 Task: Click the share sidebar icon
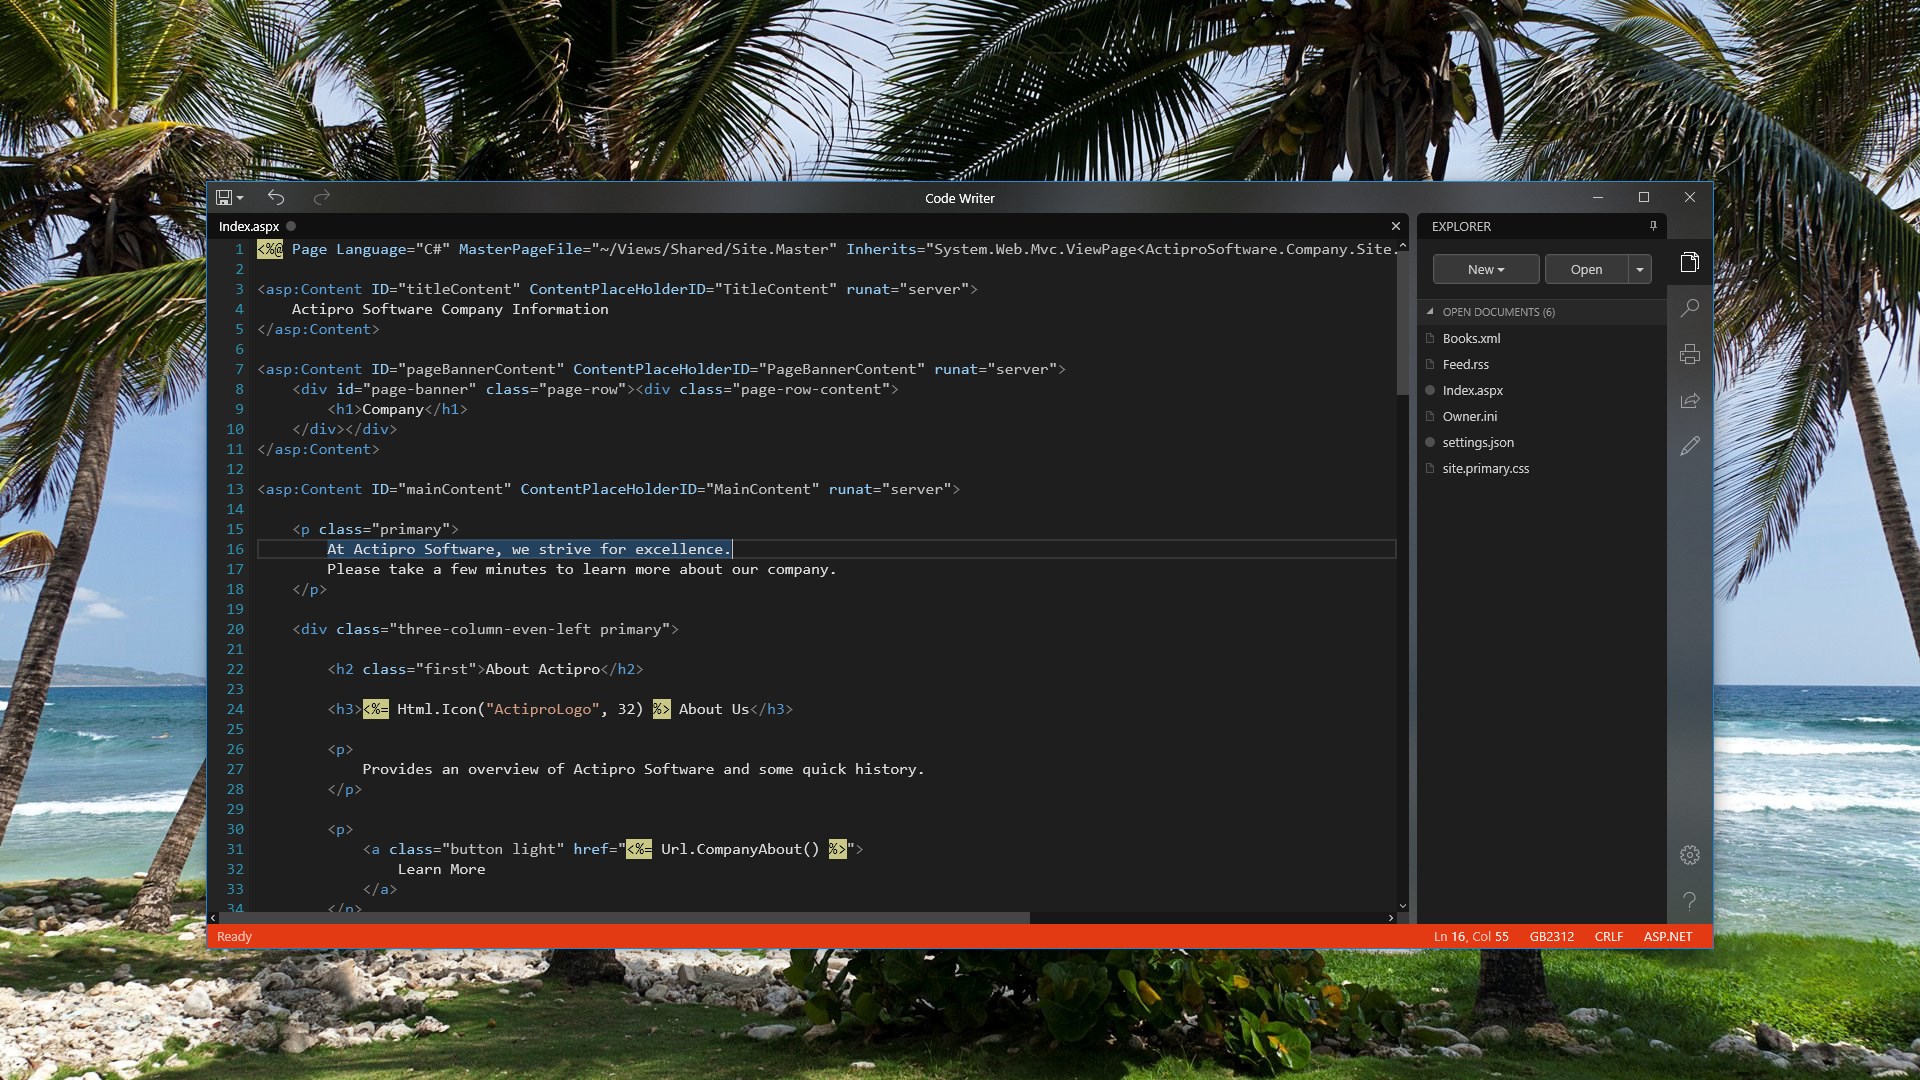coord(1689,400)
